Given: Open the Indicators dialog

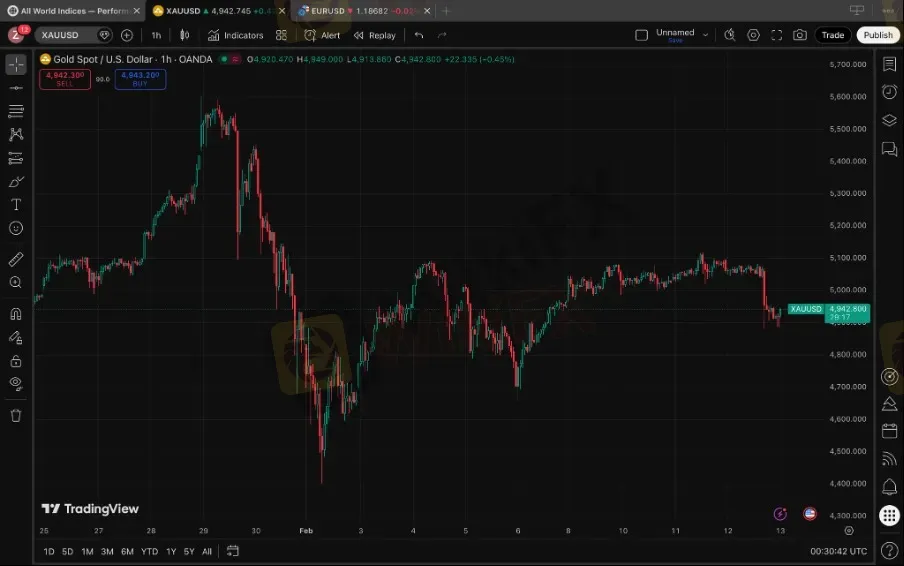Looking at the screenshot, I should (235, 35).
